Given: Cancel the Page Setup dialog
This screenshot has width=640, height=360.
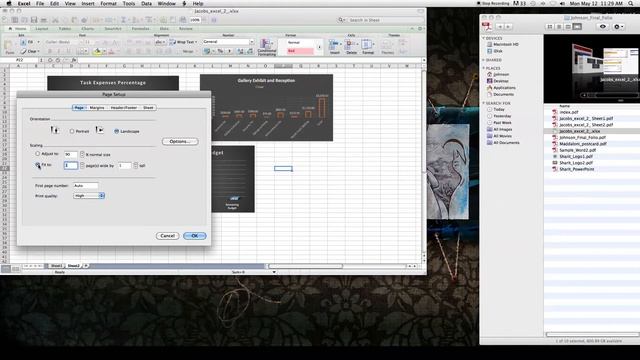Looking at the screenshot, I should coord(167,236).
